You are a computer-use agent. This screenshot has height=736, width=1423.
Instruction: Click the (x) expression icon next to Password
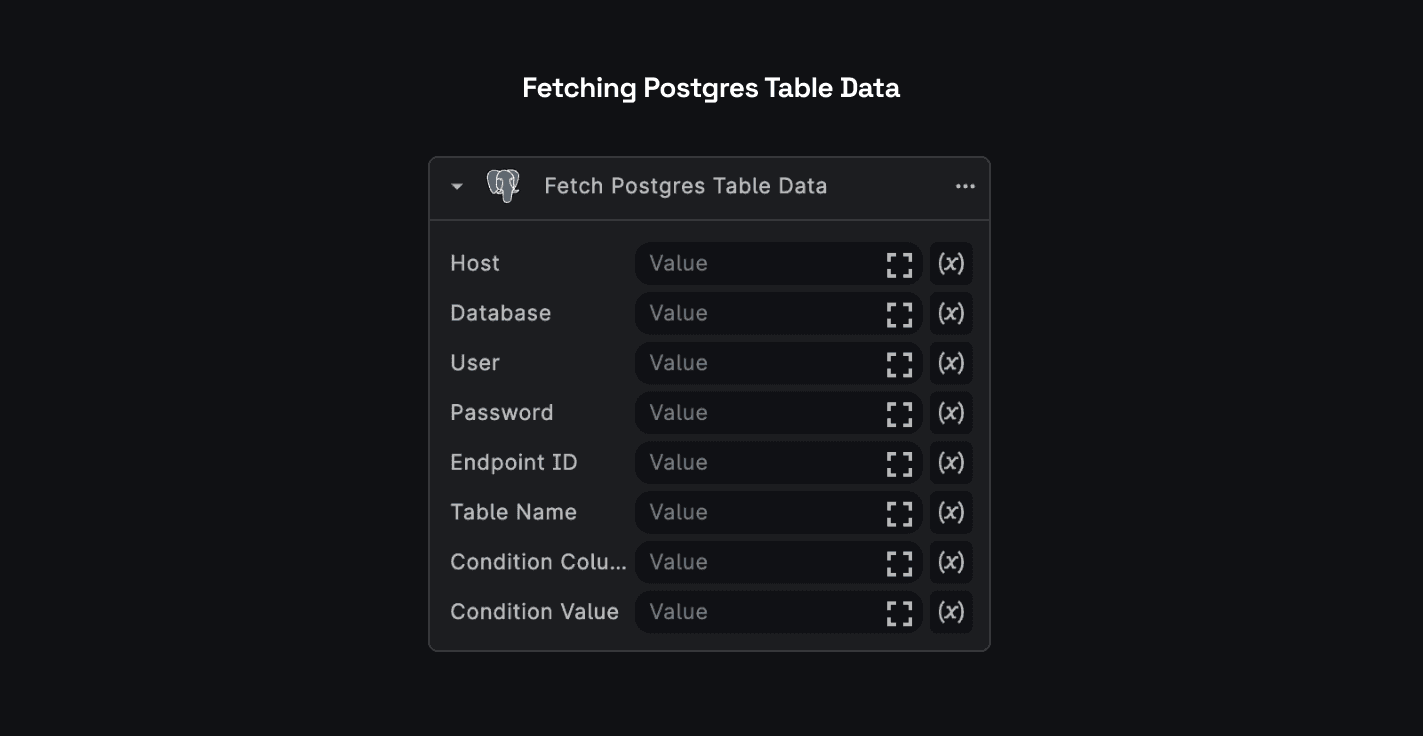click(950, 413)
